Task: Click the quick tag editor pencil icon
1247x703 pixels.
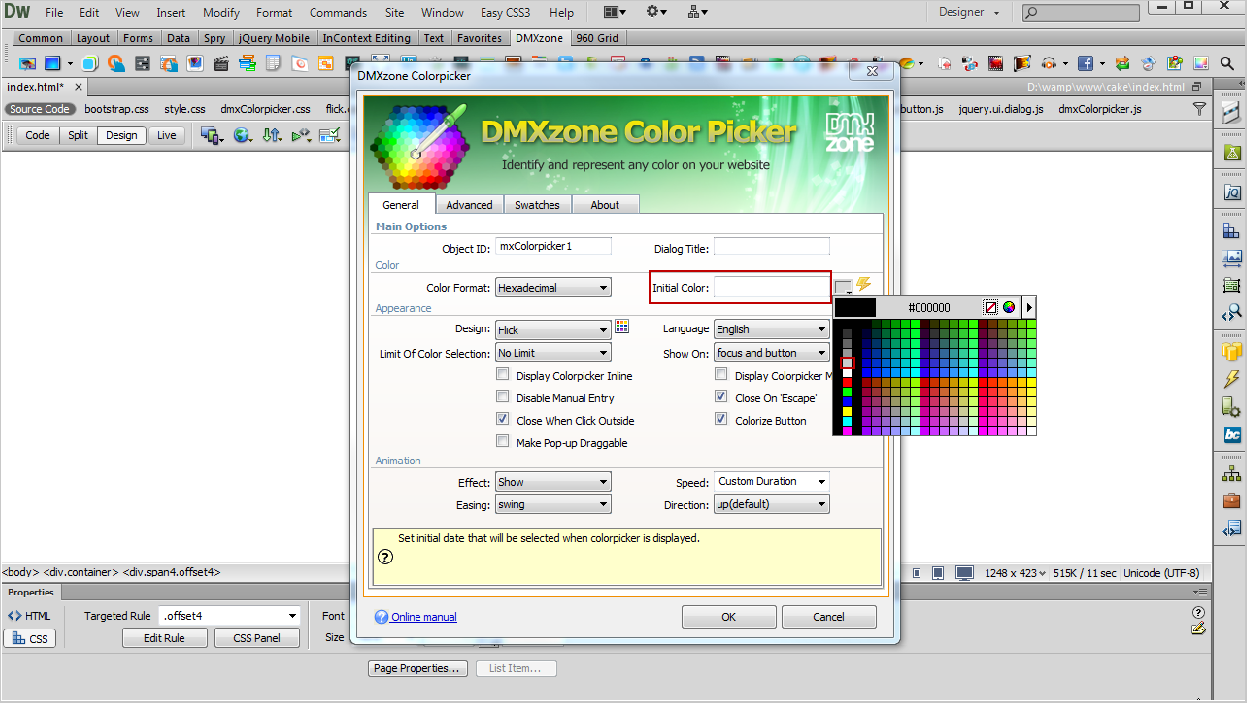Action: (1198, 629)
